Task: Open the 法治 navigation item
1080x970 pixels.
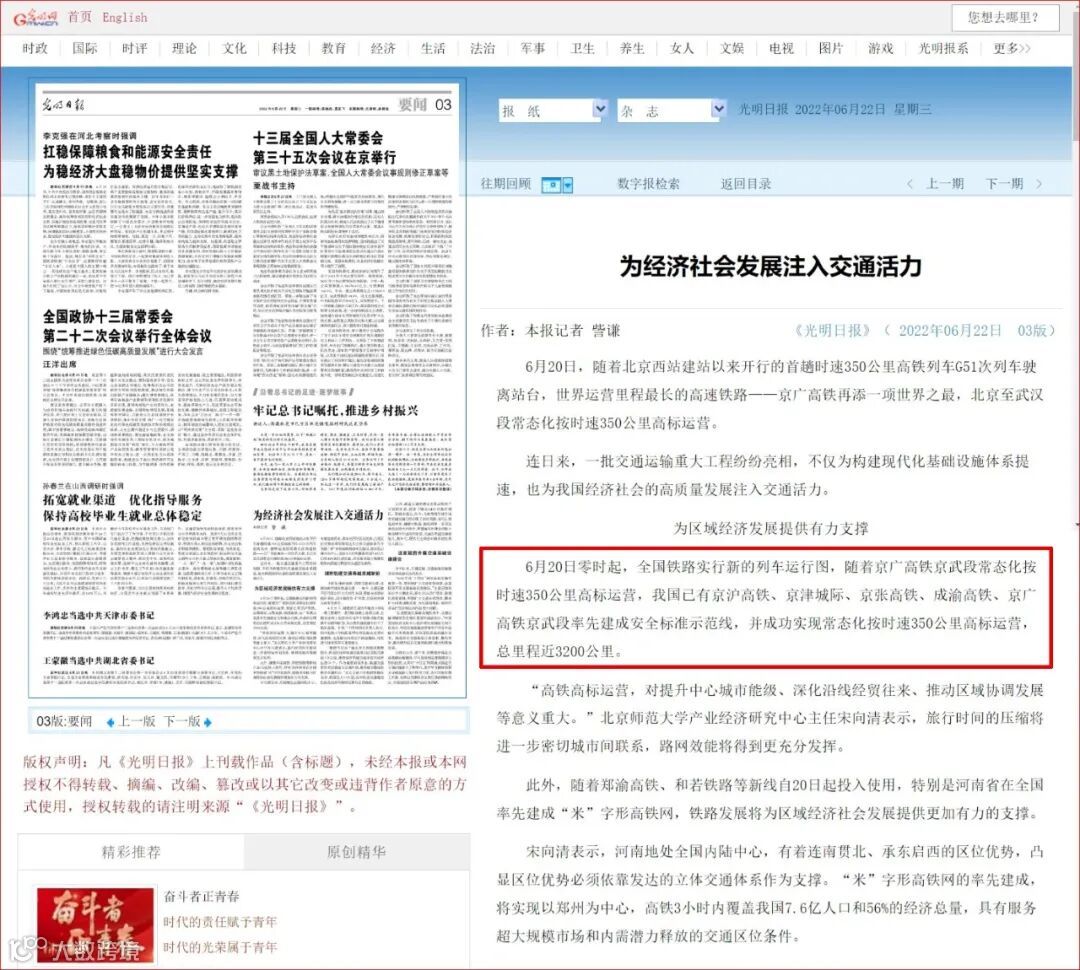Action: pos(482,48)
